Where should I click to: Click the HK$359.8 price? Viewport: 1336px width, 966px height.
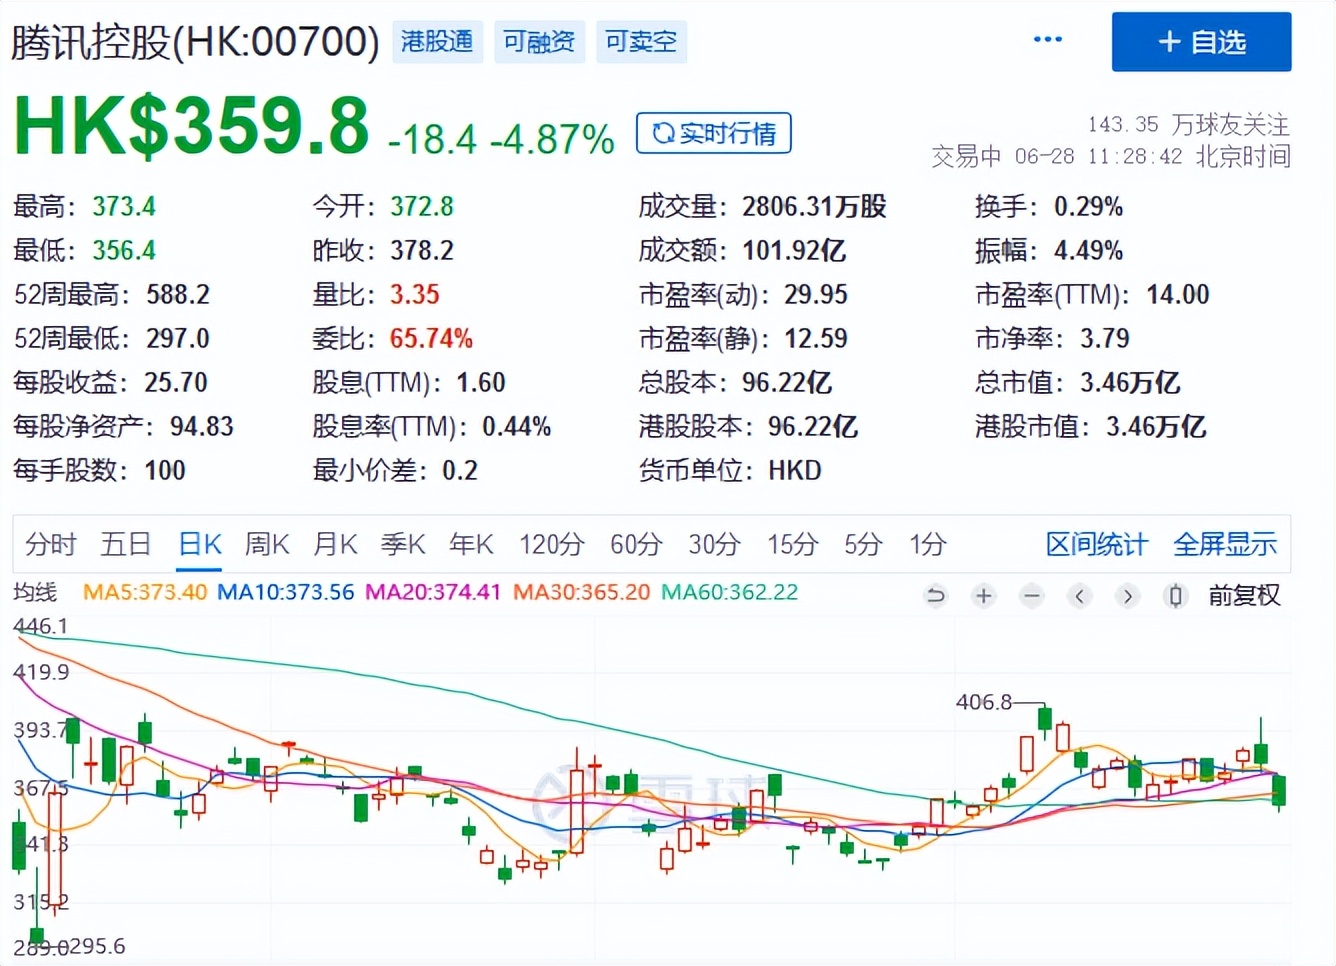coord(191,126)
